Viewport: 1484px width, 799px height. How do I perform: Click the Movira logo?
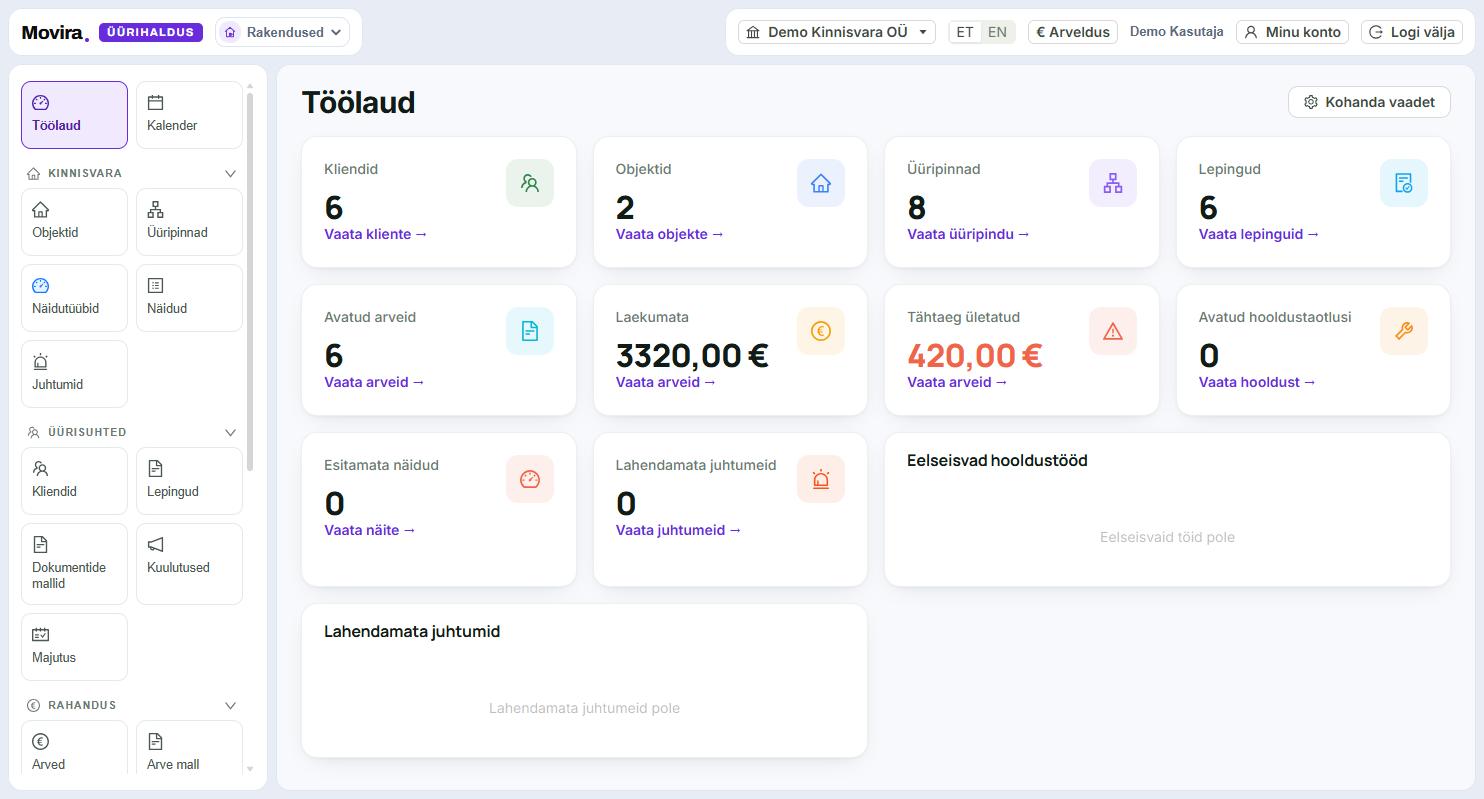(55, 33)
